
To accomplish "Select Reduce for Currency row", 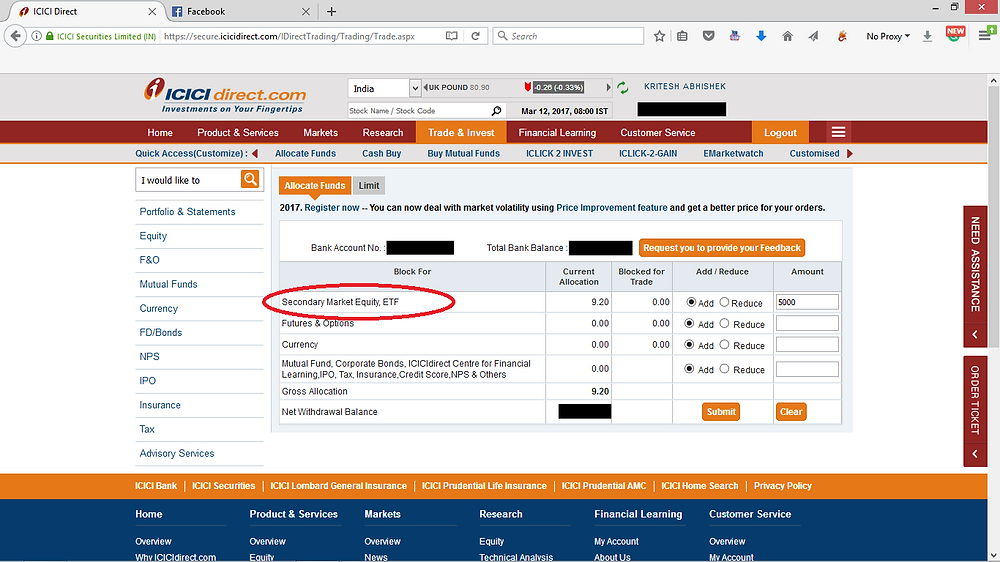I will point(724,344).
